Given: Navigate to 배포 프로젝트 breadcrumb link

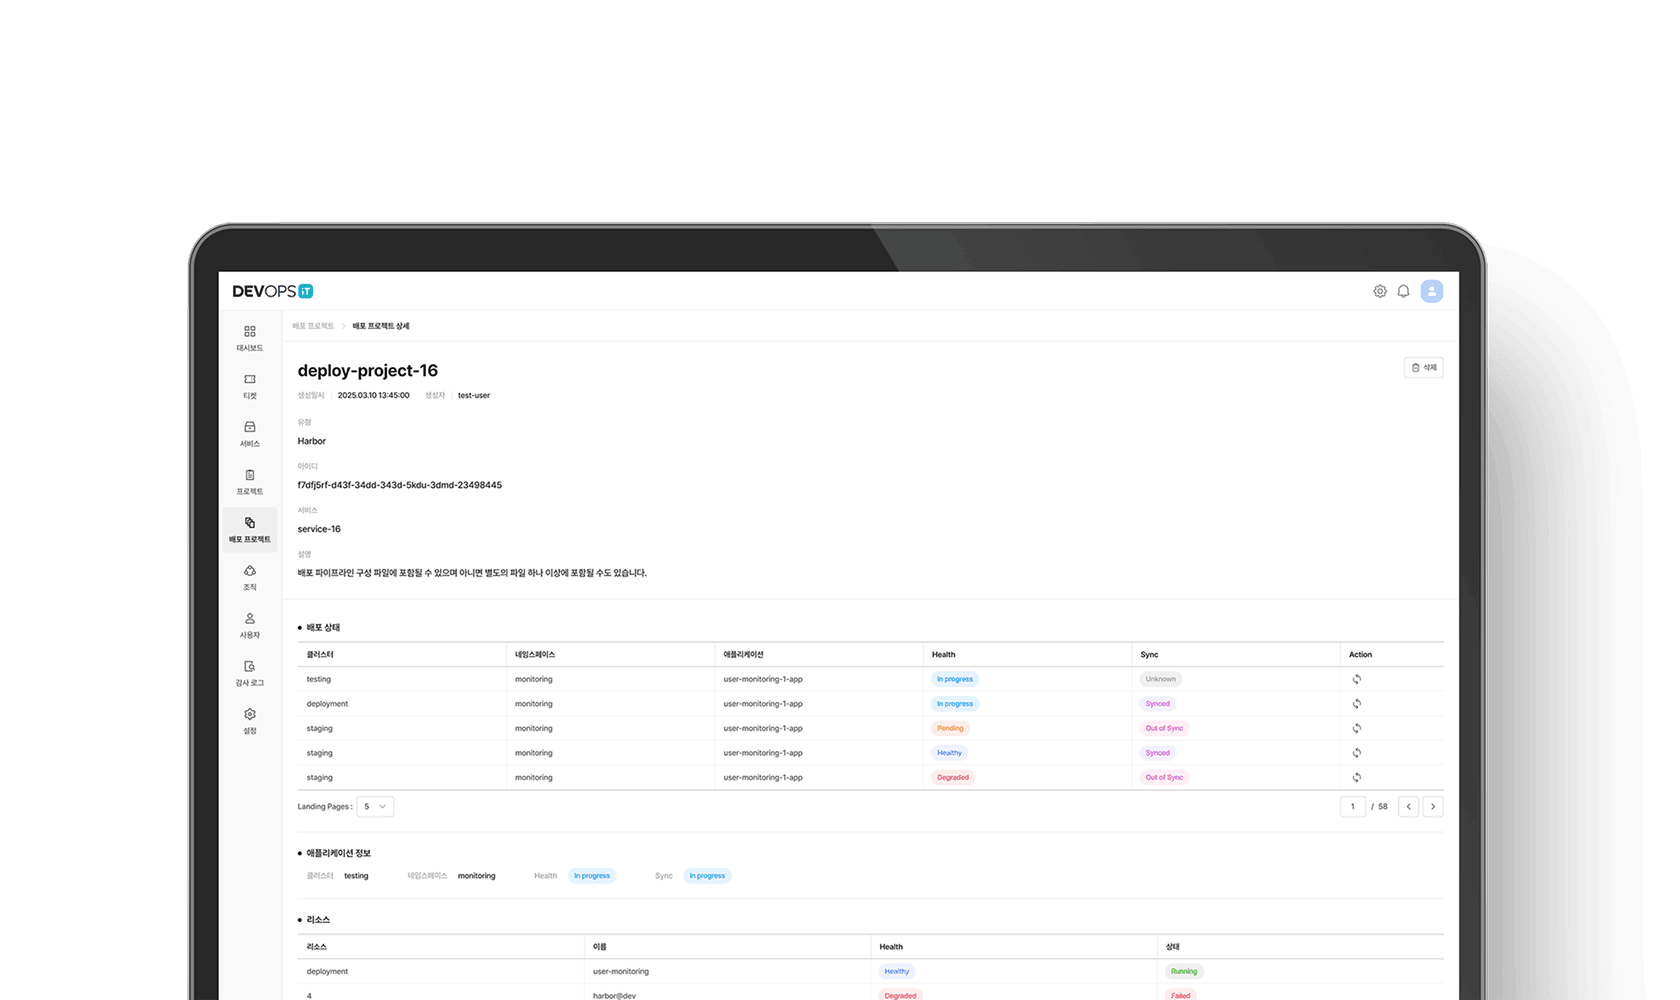Looking at the screenshot, I should tap(313, 326).
